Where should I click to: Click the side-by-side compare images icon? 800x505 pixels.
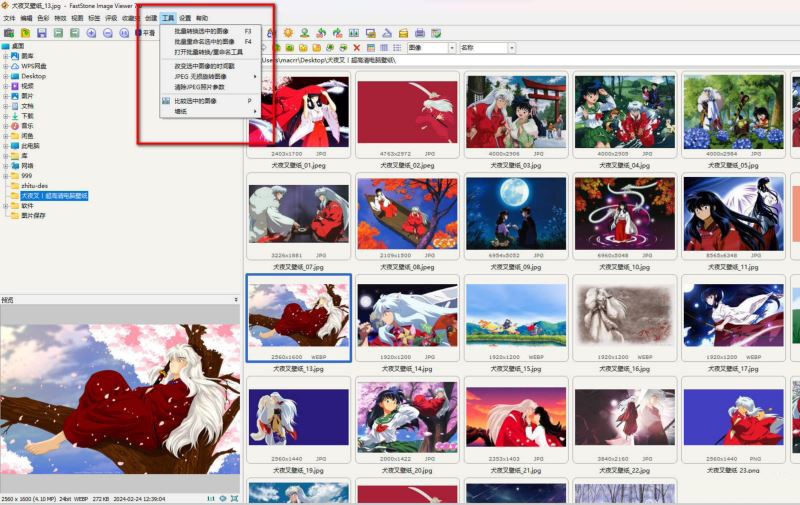pos(354,33)
